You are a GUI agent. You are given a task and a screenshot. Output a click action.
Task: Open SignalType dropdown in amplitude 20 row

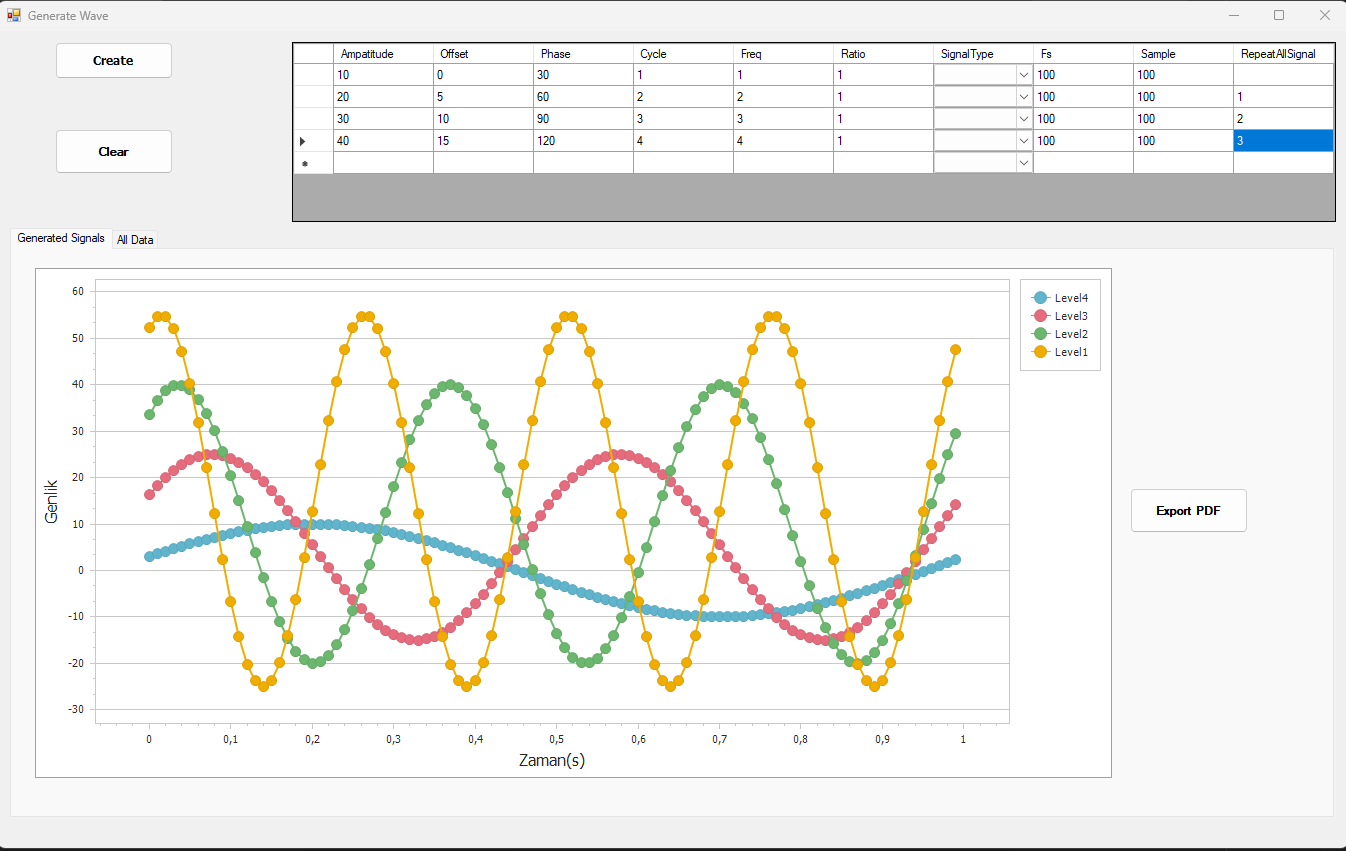tap(1023, 97)
